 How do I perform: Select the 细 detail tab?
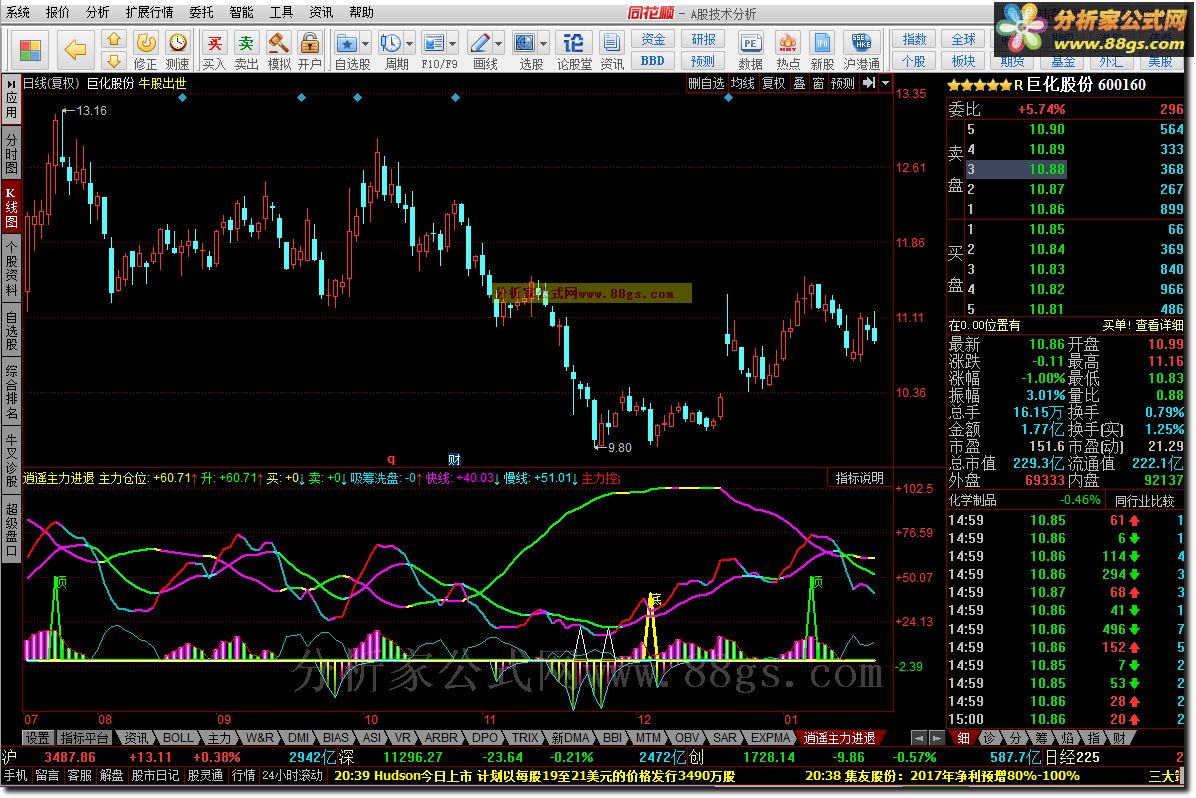pyautogui.click(x=963, y=738)
